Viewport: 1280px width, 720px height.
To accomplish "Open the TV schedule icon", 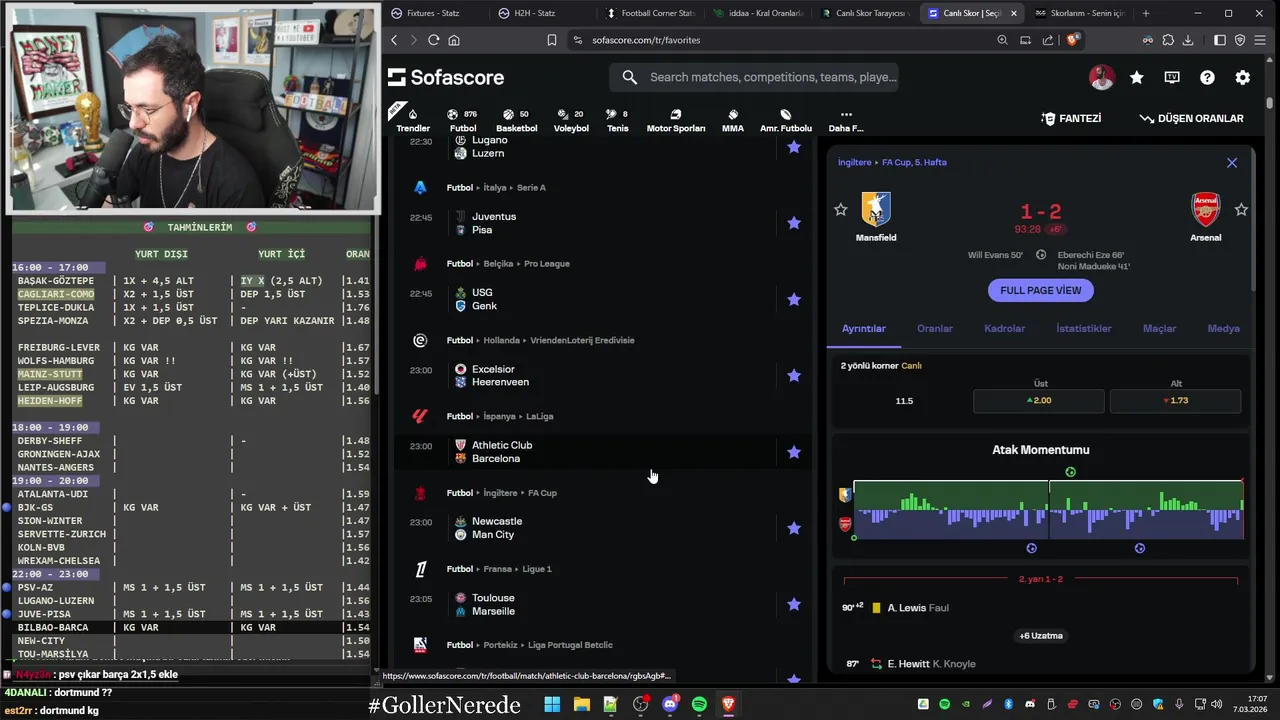I will (x=1172, y=77).
